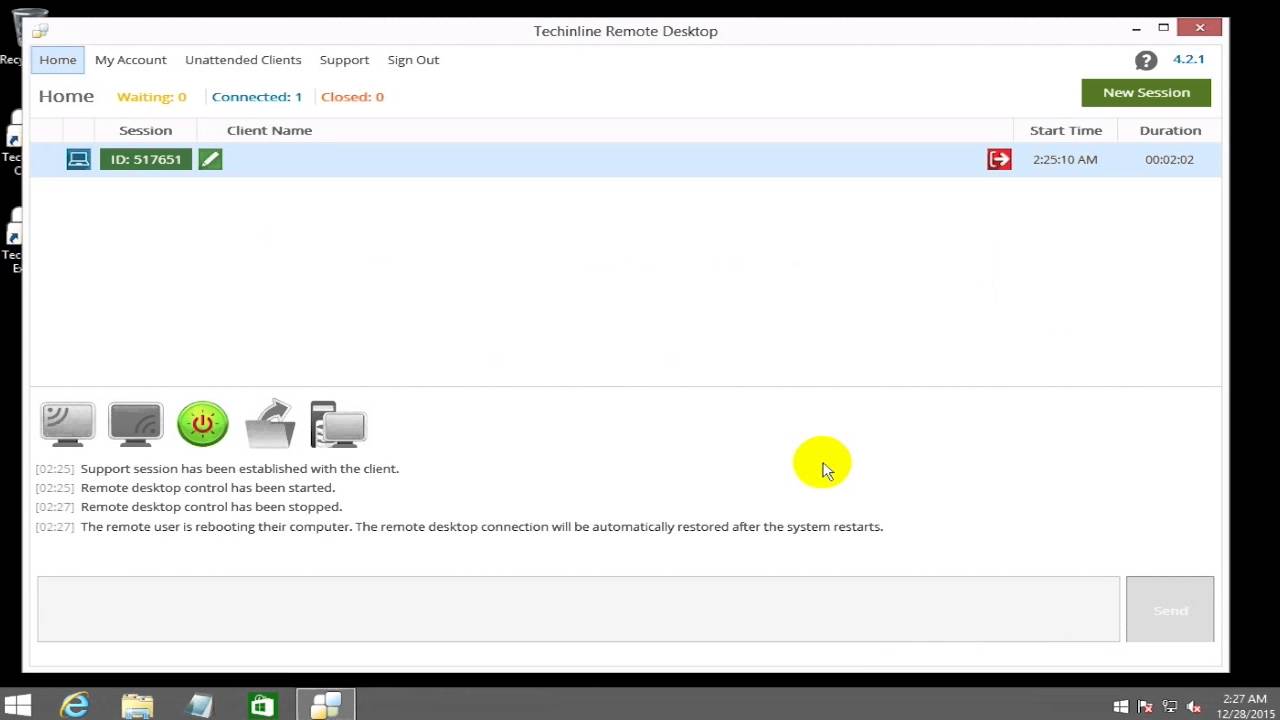1280x720 pixels.
Task: Click the "Support session has been established" log line
Action: pyautogui.click(x=240, y=469)
